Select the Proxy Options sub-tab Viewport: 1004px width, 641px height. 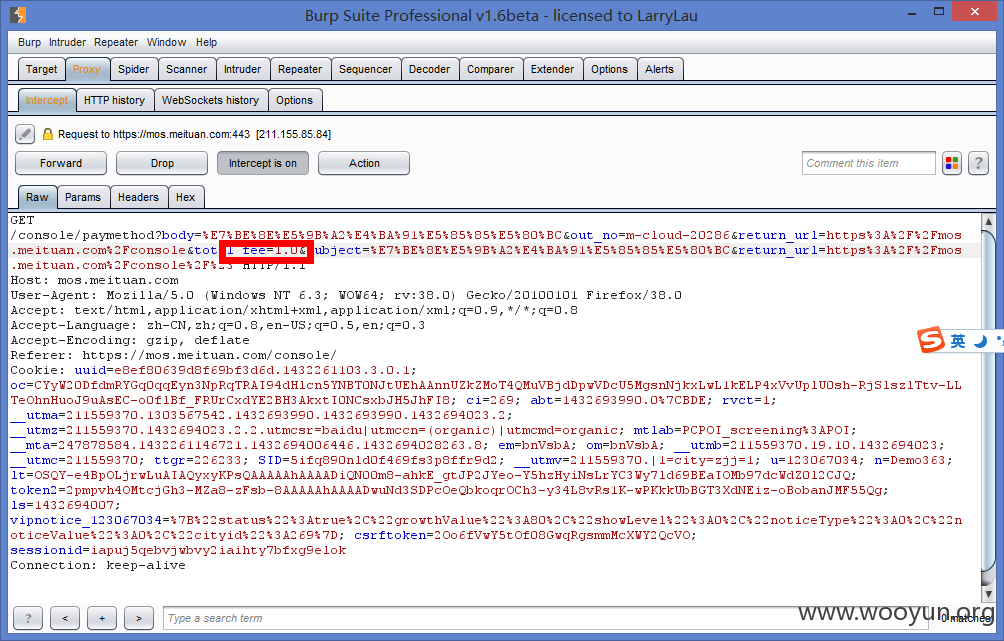pyautogui.click(x=295, y=101)
